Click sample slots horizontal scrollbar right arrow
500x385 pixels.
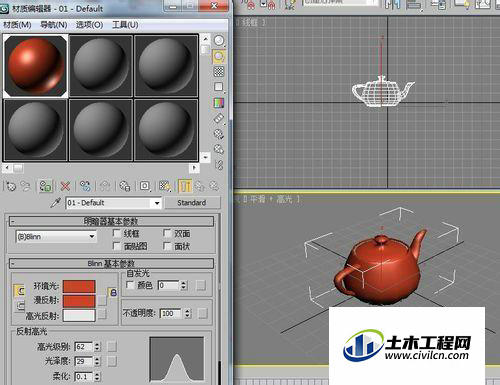194,168
